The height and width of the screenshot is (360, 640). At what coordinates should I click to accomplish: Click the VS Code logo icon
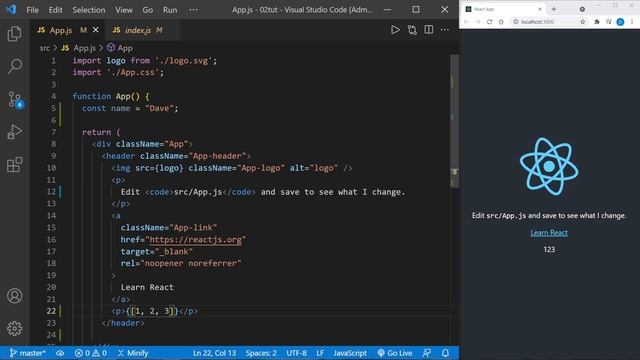11,9
